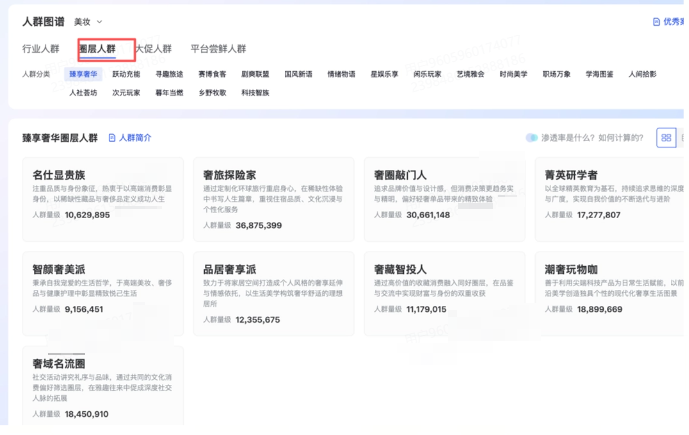Switch to the 大促人群 tab
This screenshot has width=689, height=435.
(153, 49)
